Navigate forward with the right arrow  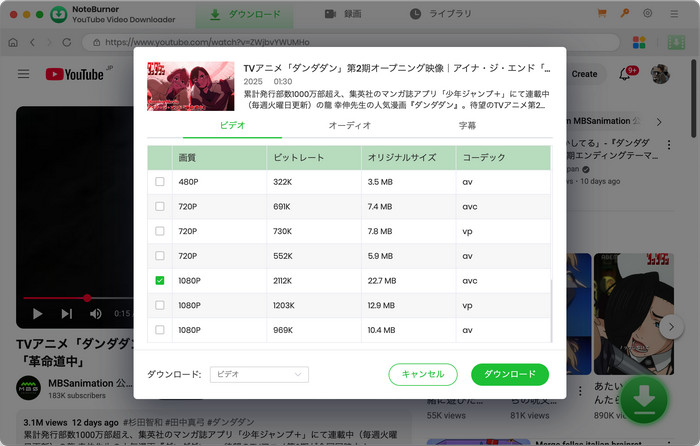(x=49, y=42)
